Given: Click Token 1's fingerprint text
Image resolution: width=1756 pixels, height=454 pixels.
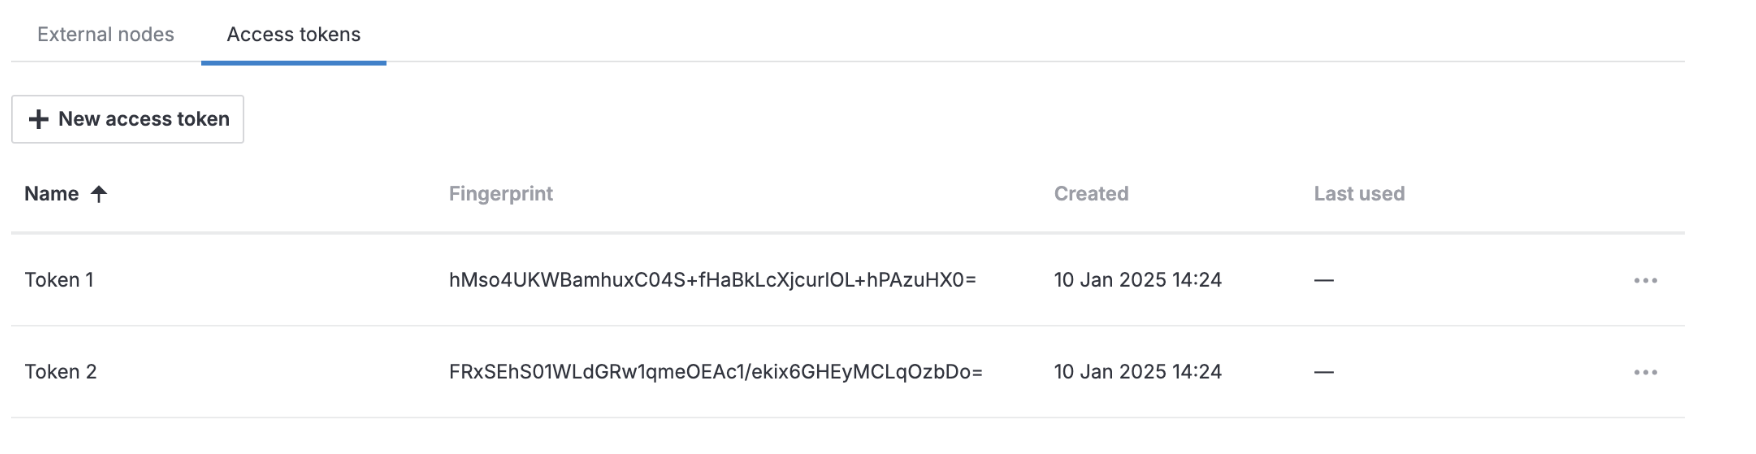Looking at the screenshot, I should pyautogui.click(x=712, y=280).
